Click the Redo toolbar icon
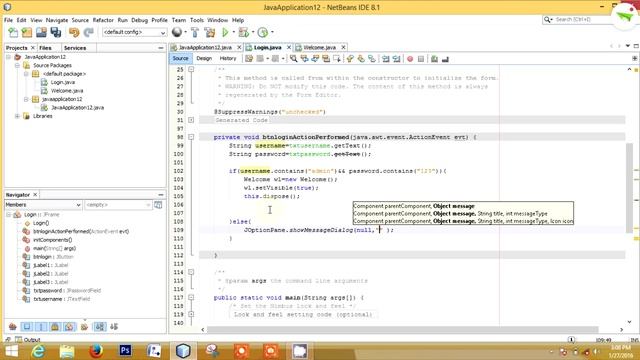 click(x=88, y=32)
